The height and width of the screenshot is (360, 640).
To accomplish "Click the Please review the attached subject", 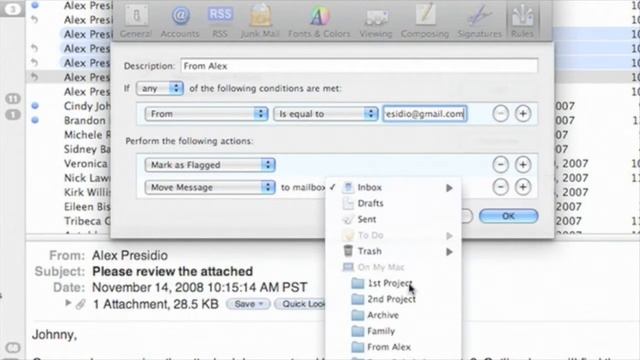I will point(172,271).
